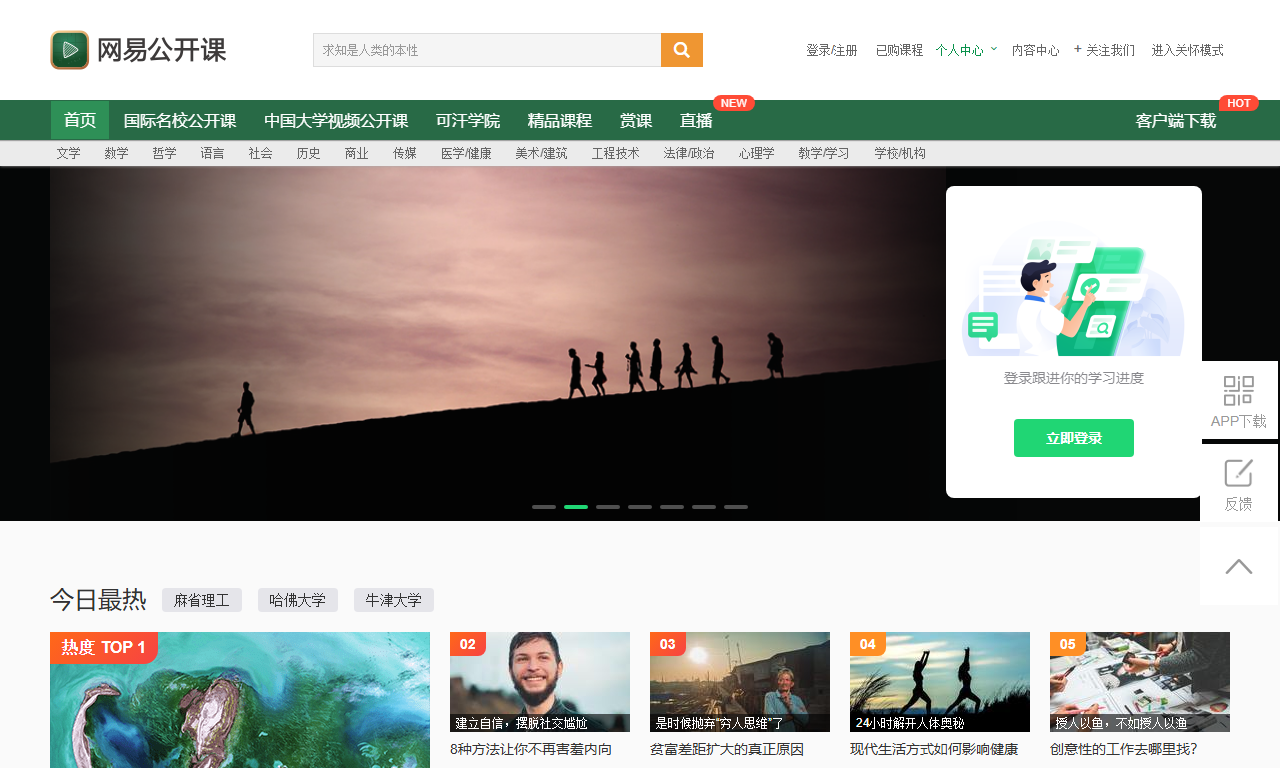The height and width of the screenshot is (768, 1280).
Task: Click the HOT badge above 客户端下载
Action: click(1239, 103)
